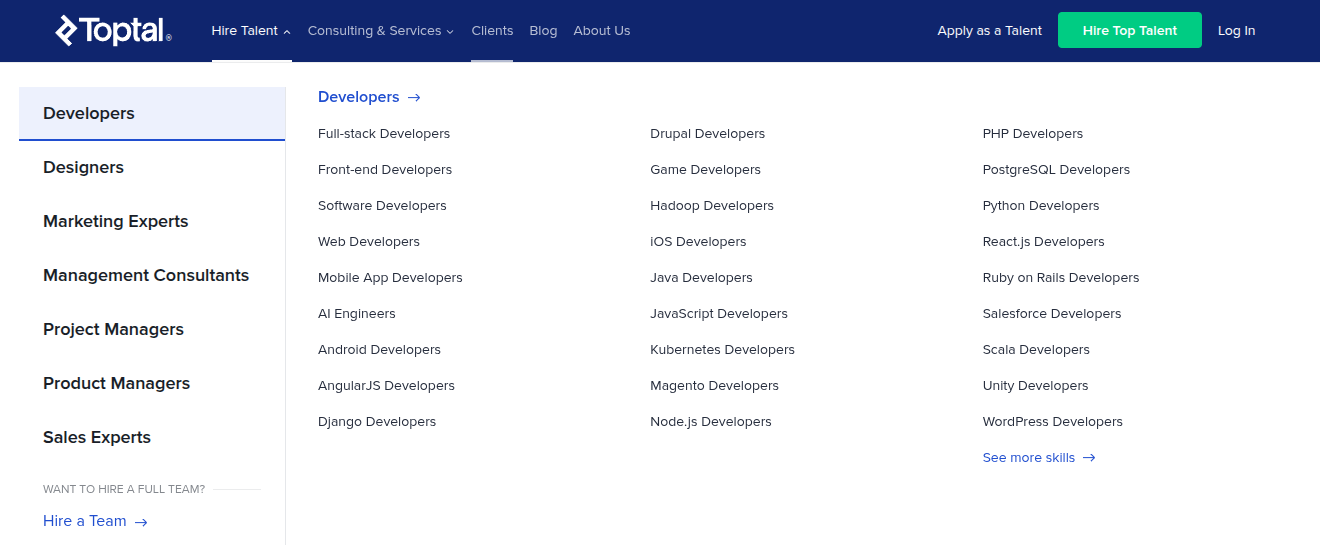The width and height of the screenshot is (1320, 559).
Task: Select the Designers category
Action: [x=152, y=168]
